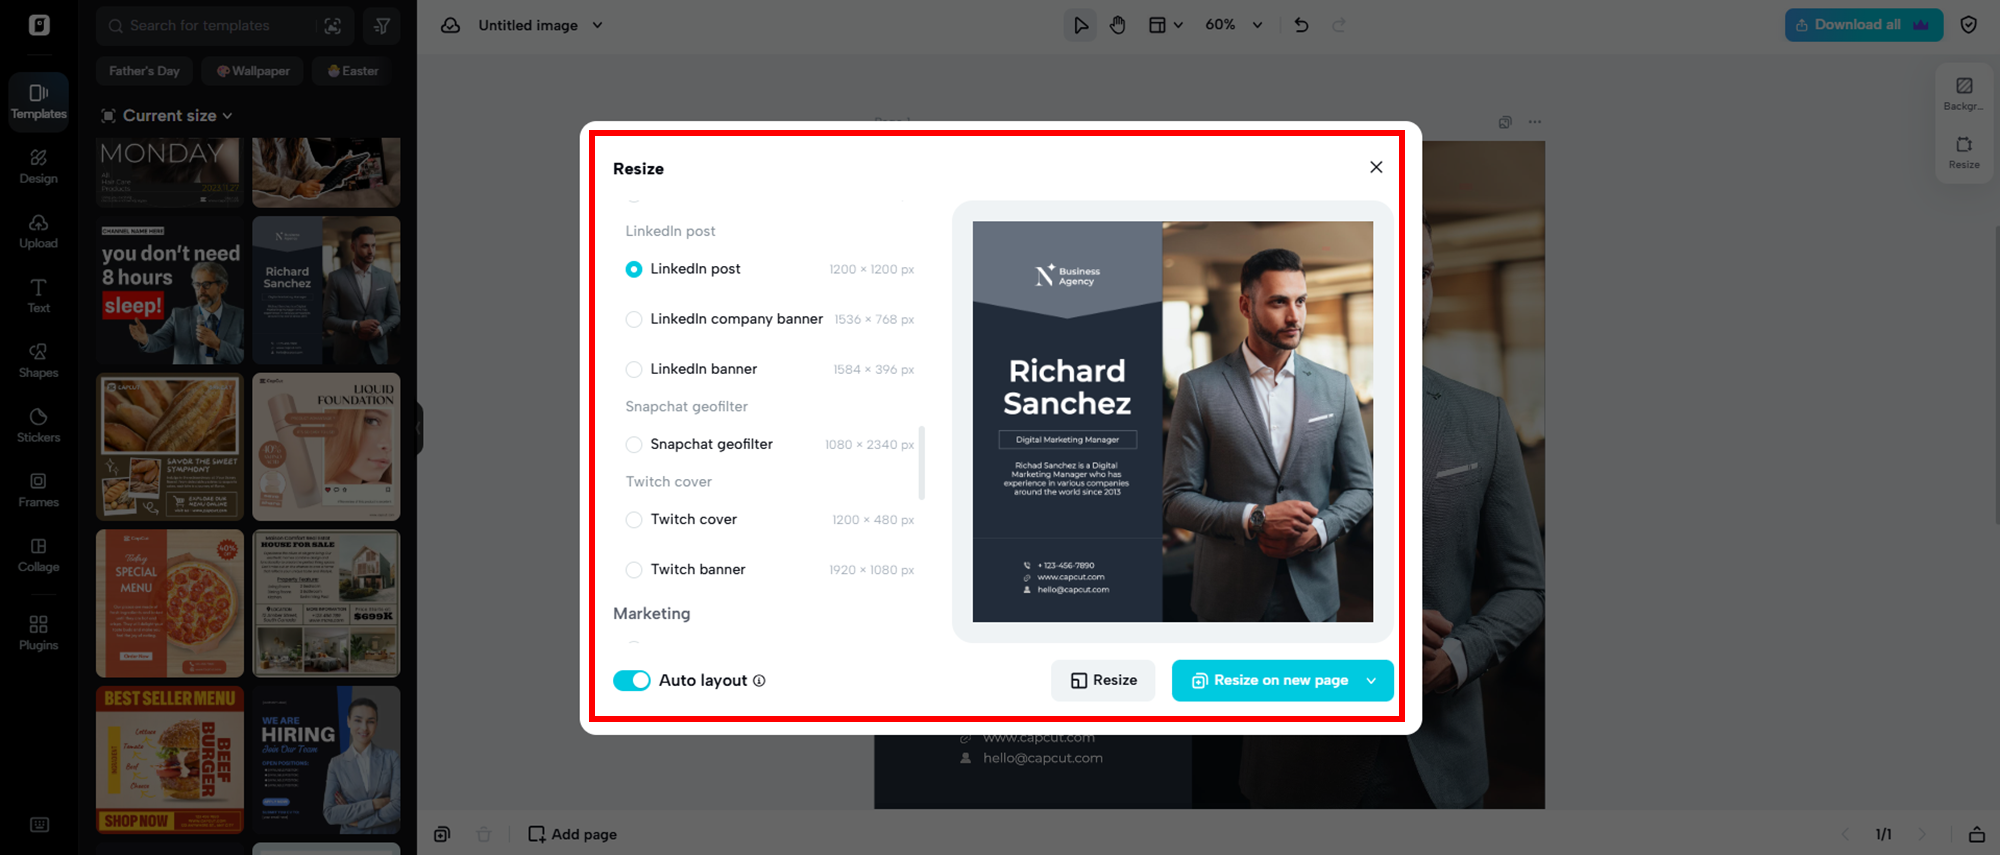Screen dimensions: 2000x855
Task: Click the Resize button in dialog
Action: coord(1103,681)
